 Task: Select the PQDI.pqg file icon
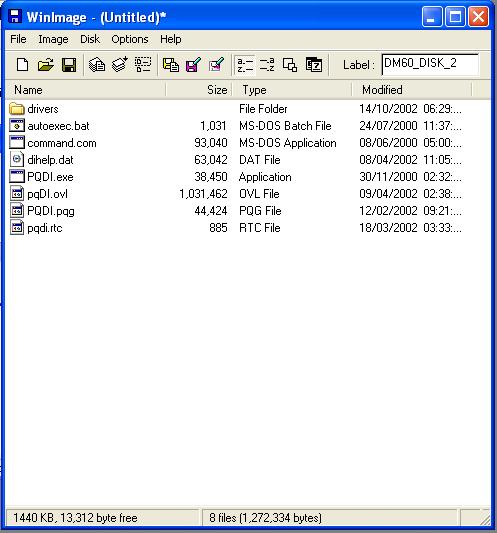click(x=17, y=211)
